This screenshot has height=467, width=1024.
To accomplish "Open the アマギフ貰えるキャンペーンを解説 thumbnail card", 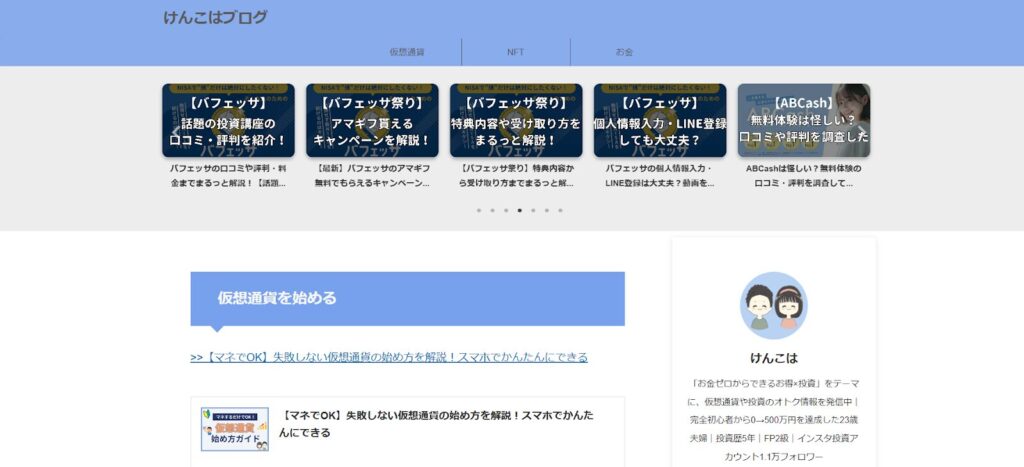I will tap(372, 120).
